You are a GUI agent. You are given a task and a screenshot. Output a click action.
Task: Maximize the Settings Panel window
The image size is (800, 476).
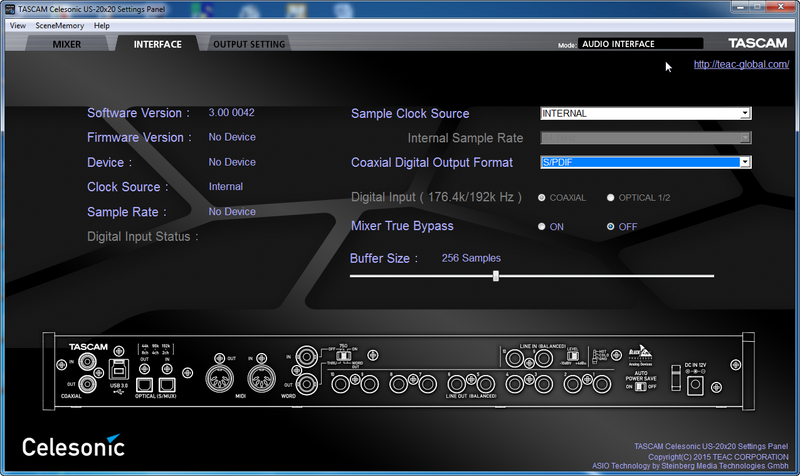[757, 7]
